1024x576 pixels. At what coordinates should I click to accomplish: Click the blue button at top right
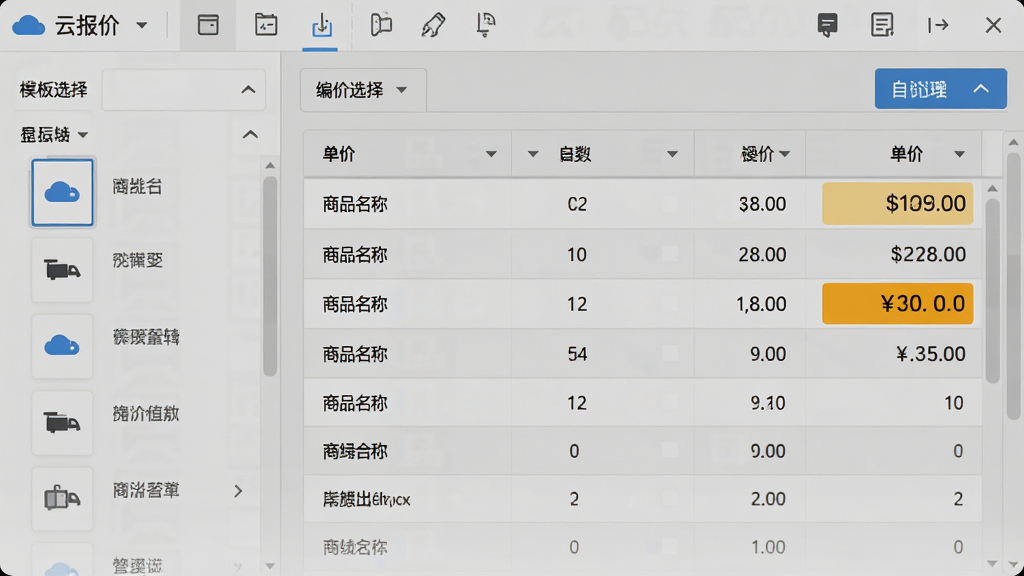coord(940,89)
